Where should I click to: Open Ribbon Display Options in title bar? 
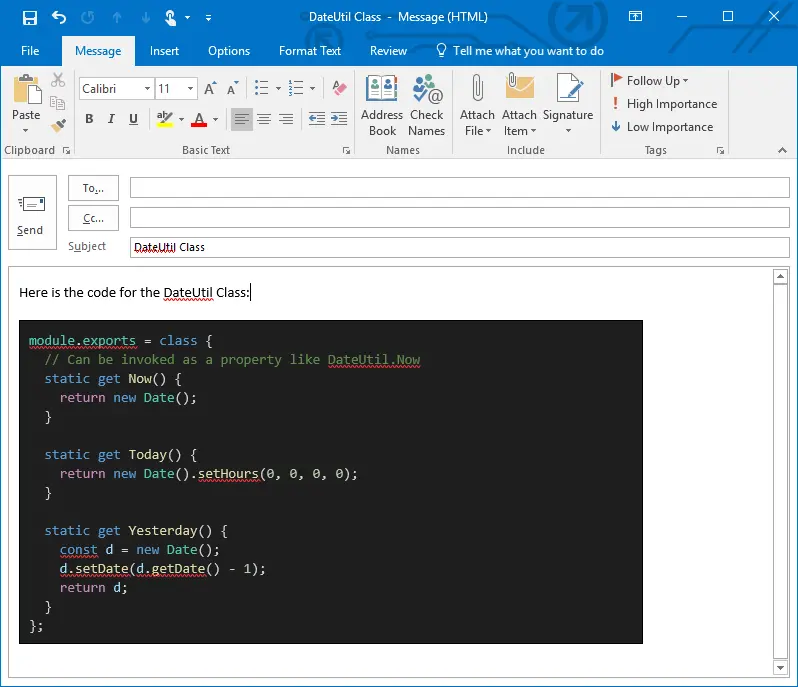[x=635, y=17]
